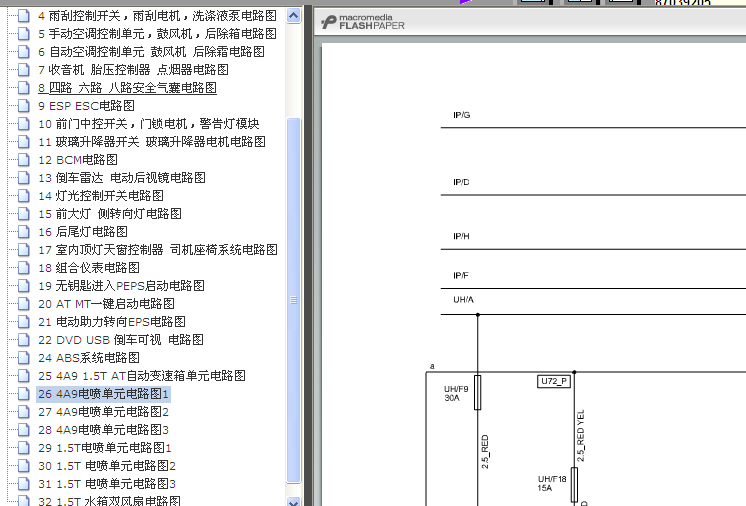Click the document icon next to 9 ESP ESC电路图
The width and height of the screenshot is (746, 506).
[x=23, y=106]
